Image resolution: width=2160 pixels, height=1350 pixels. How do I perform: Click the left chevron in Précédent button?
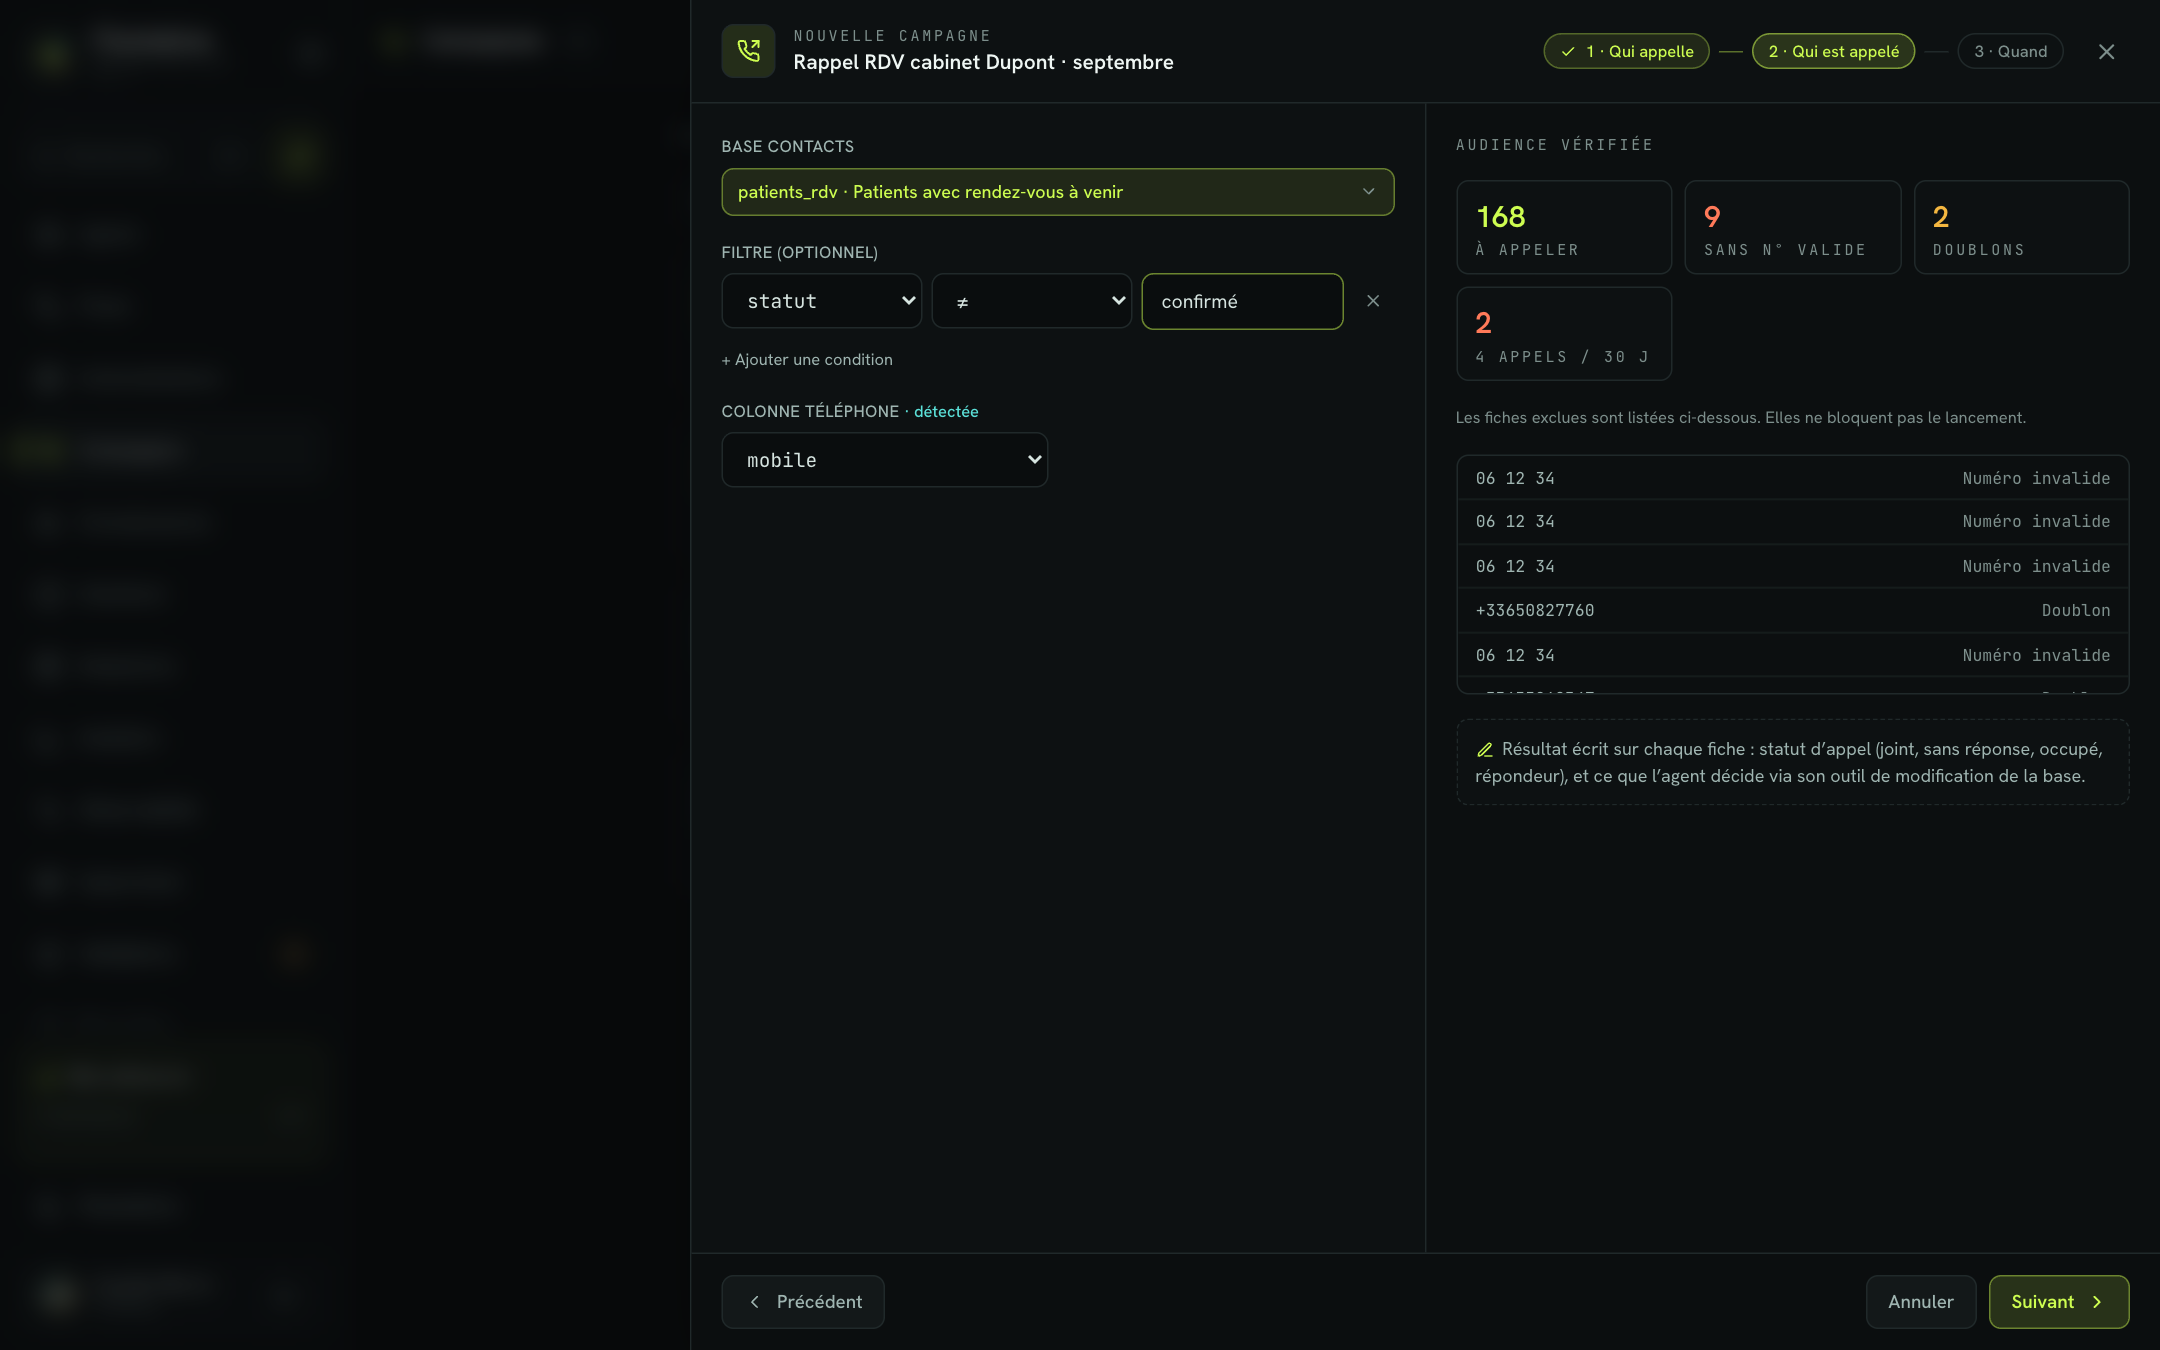(x=755, y=1302)
